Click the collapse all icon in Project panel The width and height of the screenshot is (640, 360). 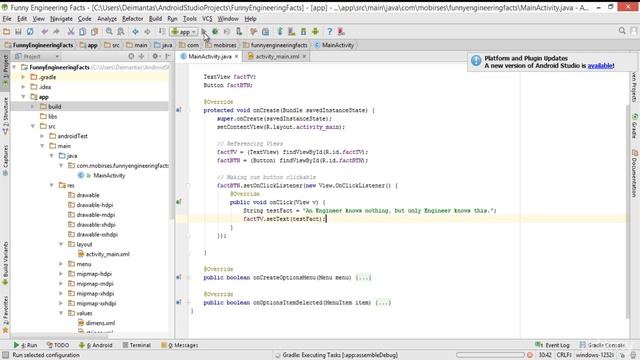pyautogui.click(x=142, y=56)
